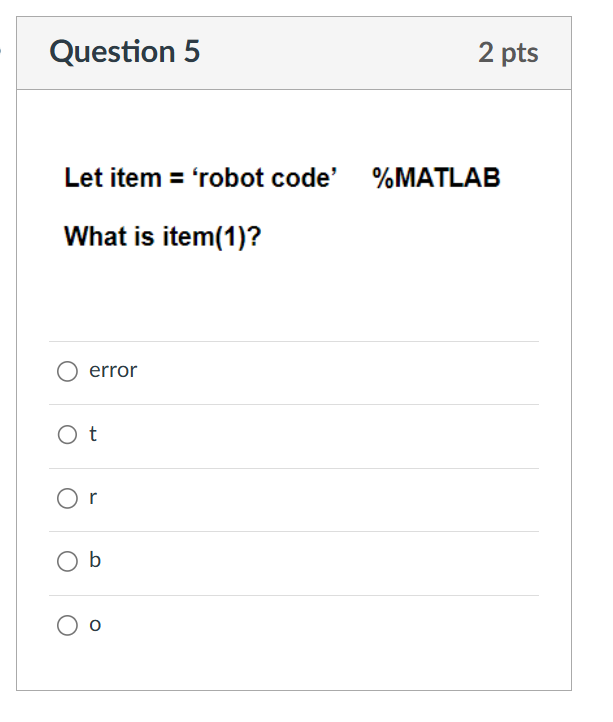
Task: Click the "Let item = 'robot code'" text
Action: click(201, 178)
